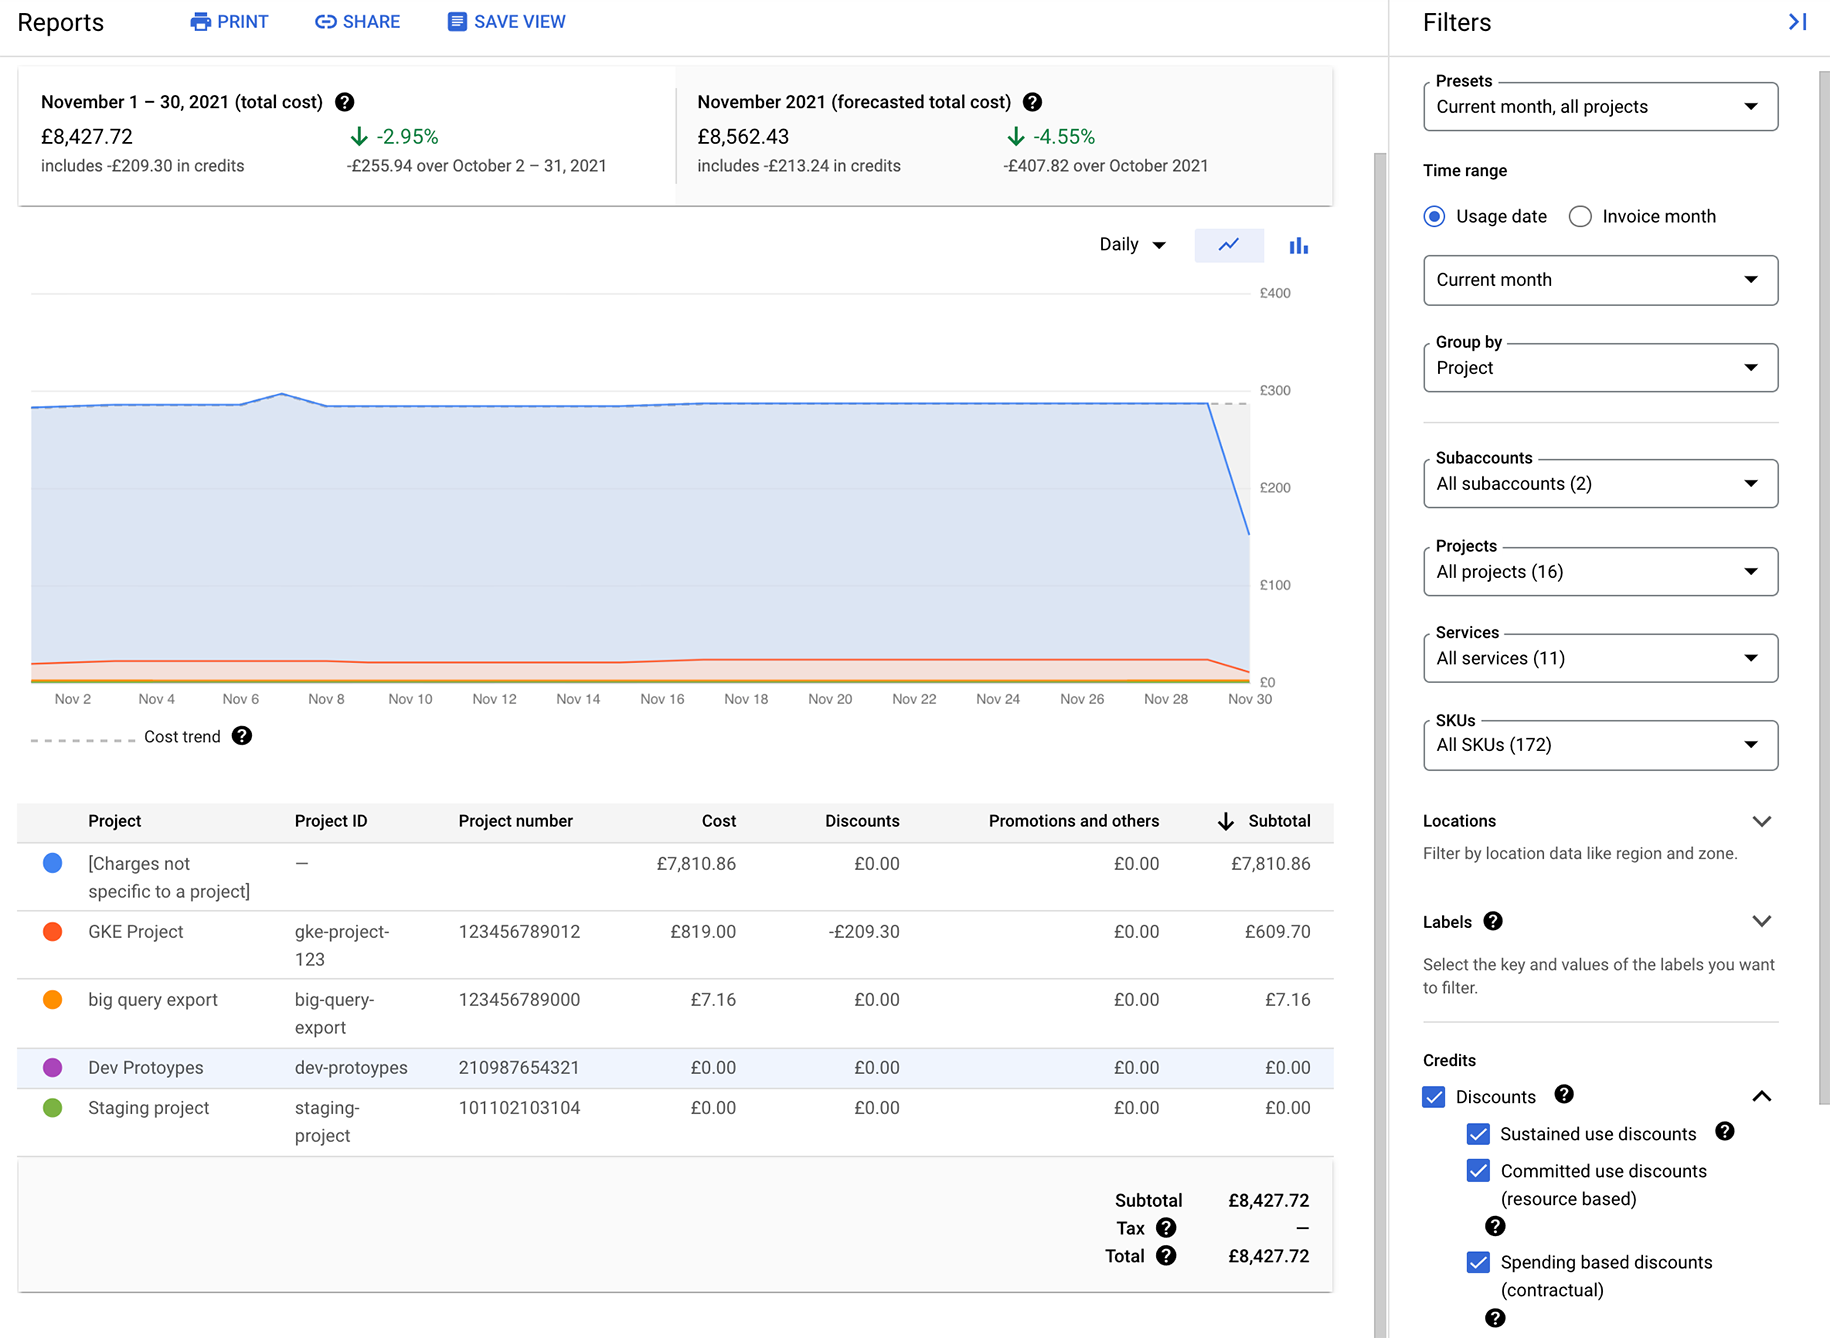Open the Daily aggregation dropdown
The height and width of the screenshot is (1338, 1830).
click(1131, 244)
